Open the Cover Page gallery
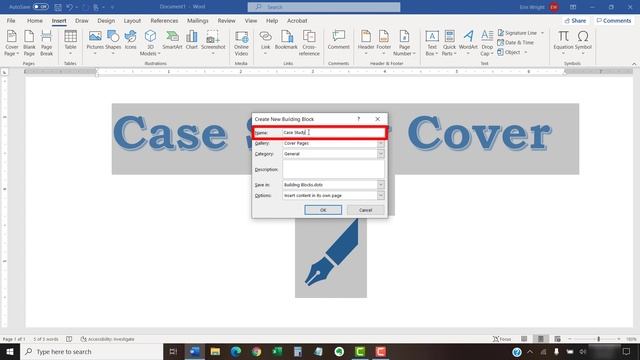 point(11,43)
